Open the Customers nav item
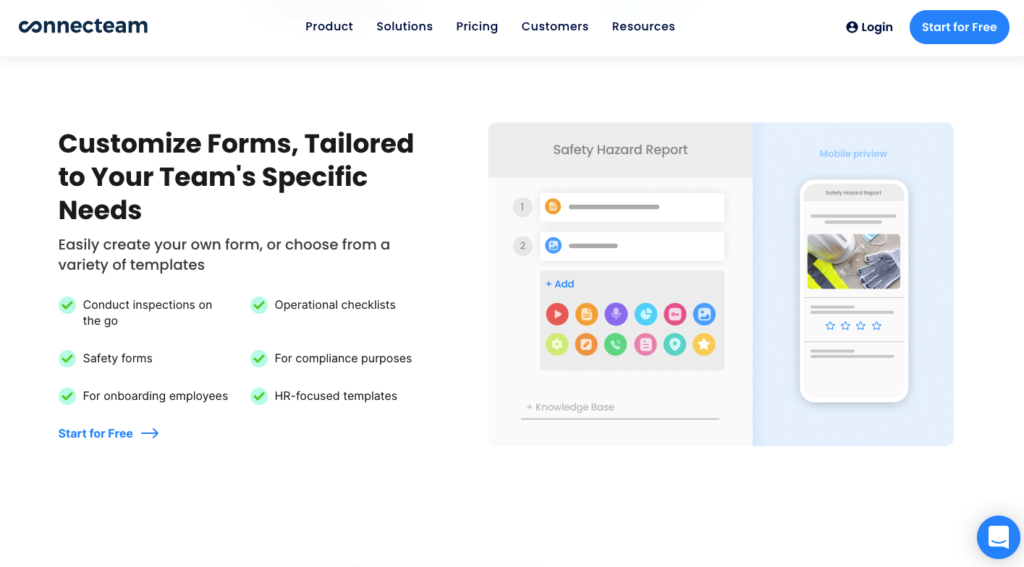This screenshot has height=567, width=1024. pyautogui.click(x=555, y=27)
